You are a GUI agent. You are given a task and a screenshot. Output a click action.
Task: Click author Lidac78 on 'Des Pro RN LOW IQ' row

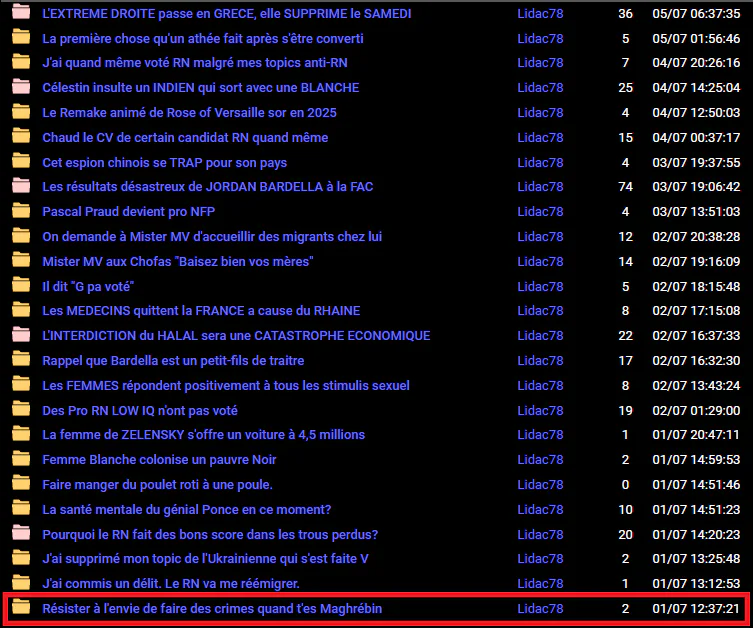(540, 411)
